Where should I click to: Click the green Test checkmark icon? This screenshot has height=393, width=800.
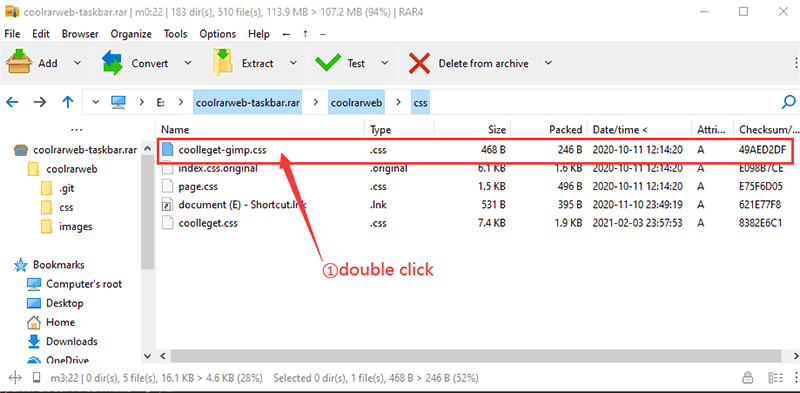pos(328,63)
